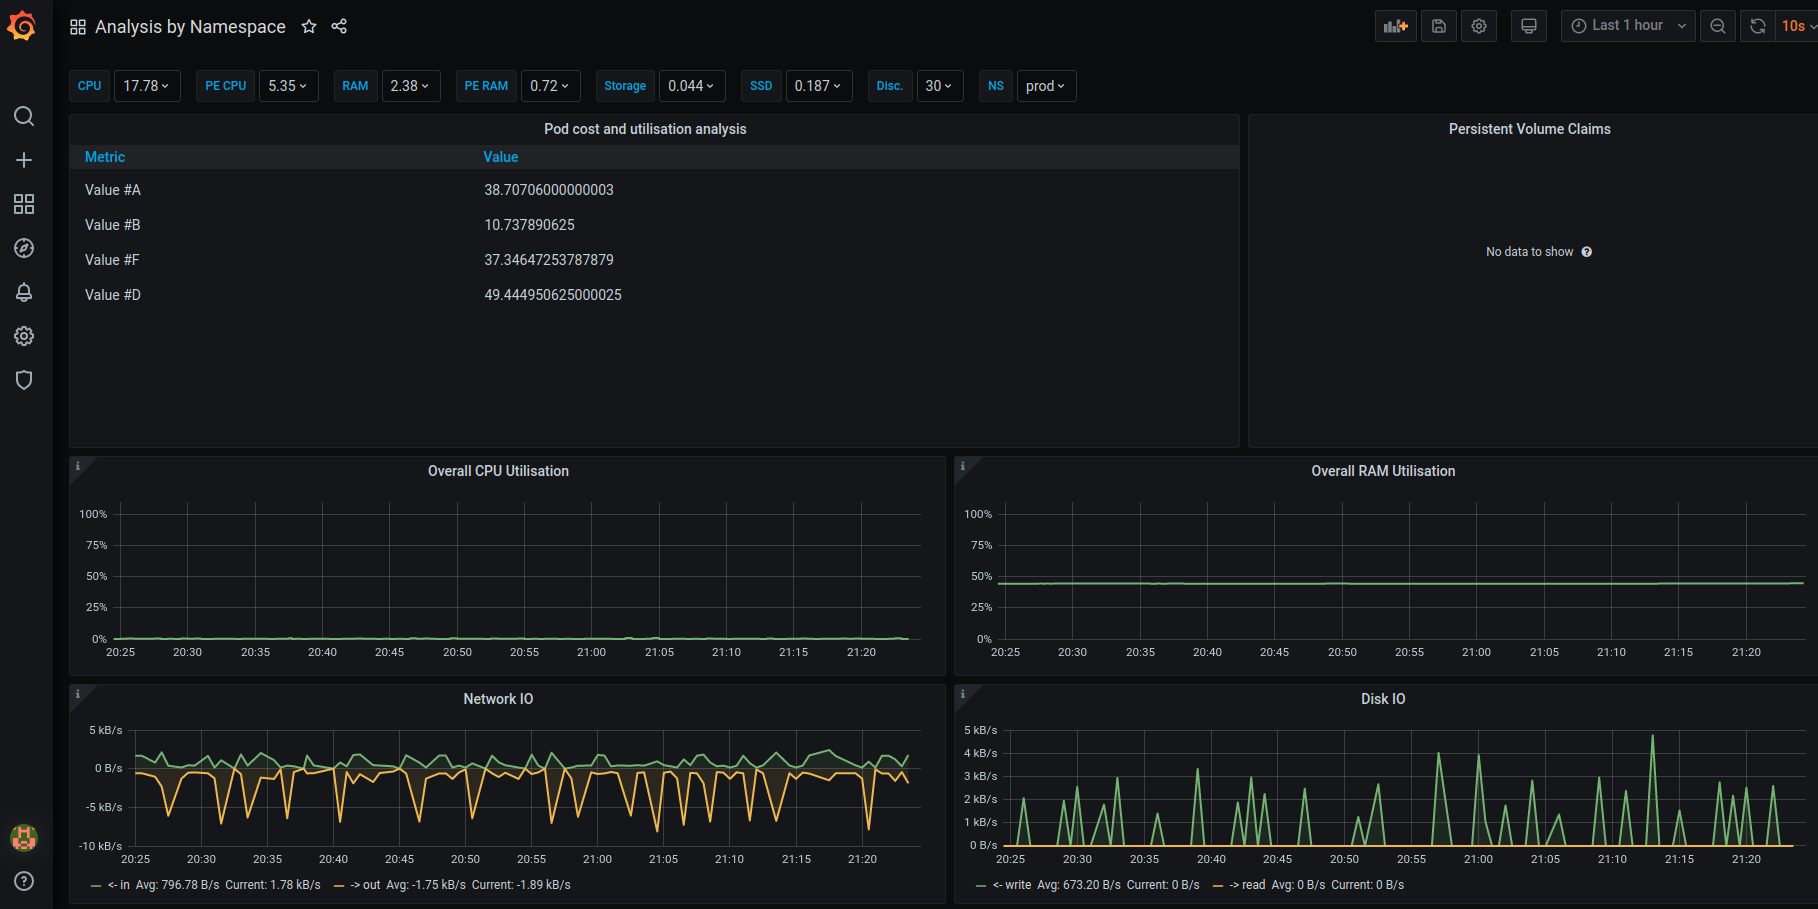Open Alerting using the bell icon
Screen dimensions: 1818x909
[x=24, y=292]
